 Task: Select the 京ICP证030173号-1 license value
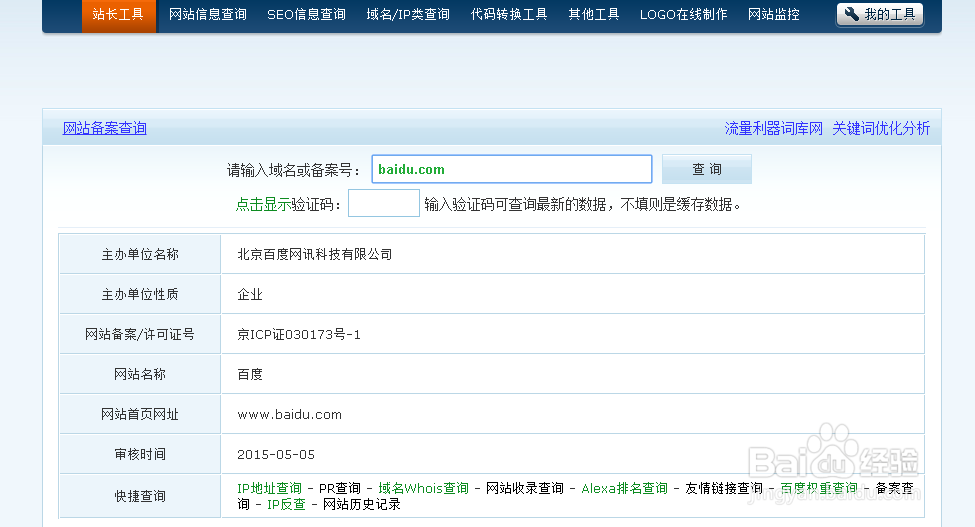point(298,334)
